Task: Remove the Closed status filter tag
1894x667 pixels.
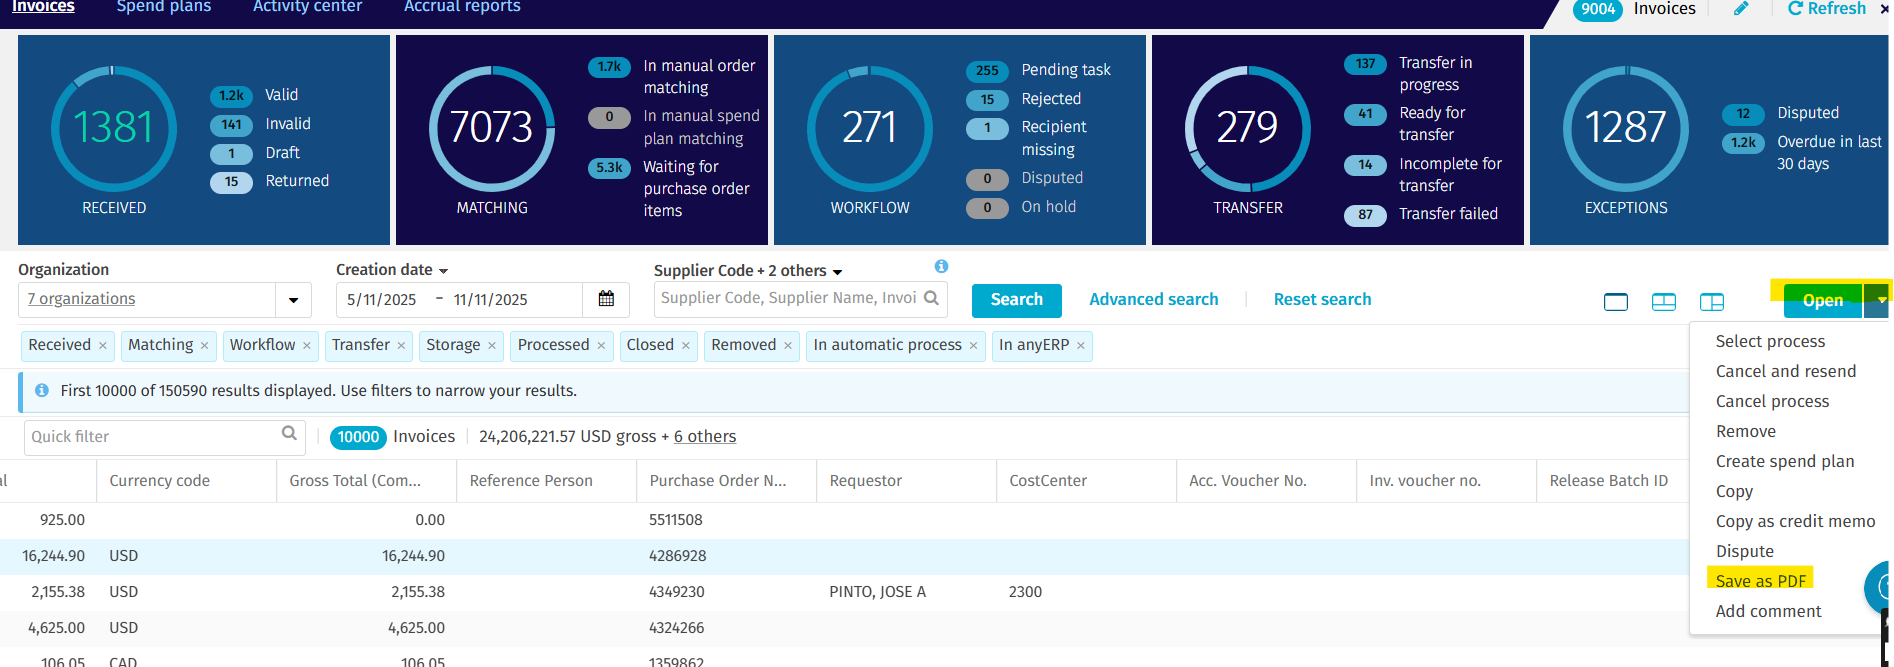Action: point(686,346)
